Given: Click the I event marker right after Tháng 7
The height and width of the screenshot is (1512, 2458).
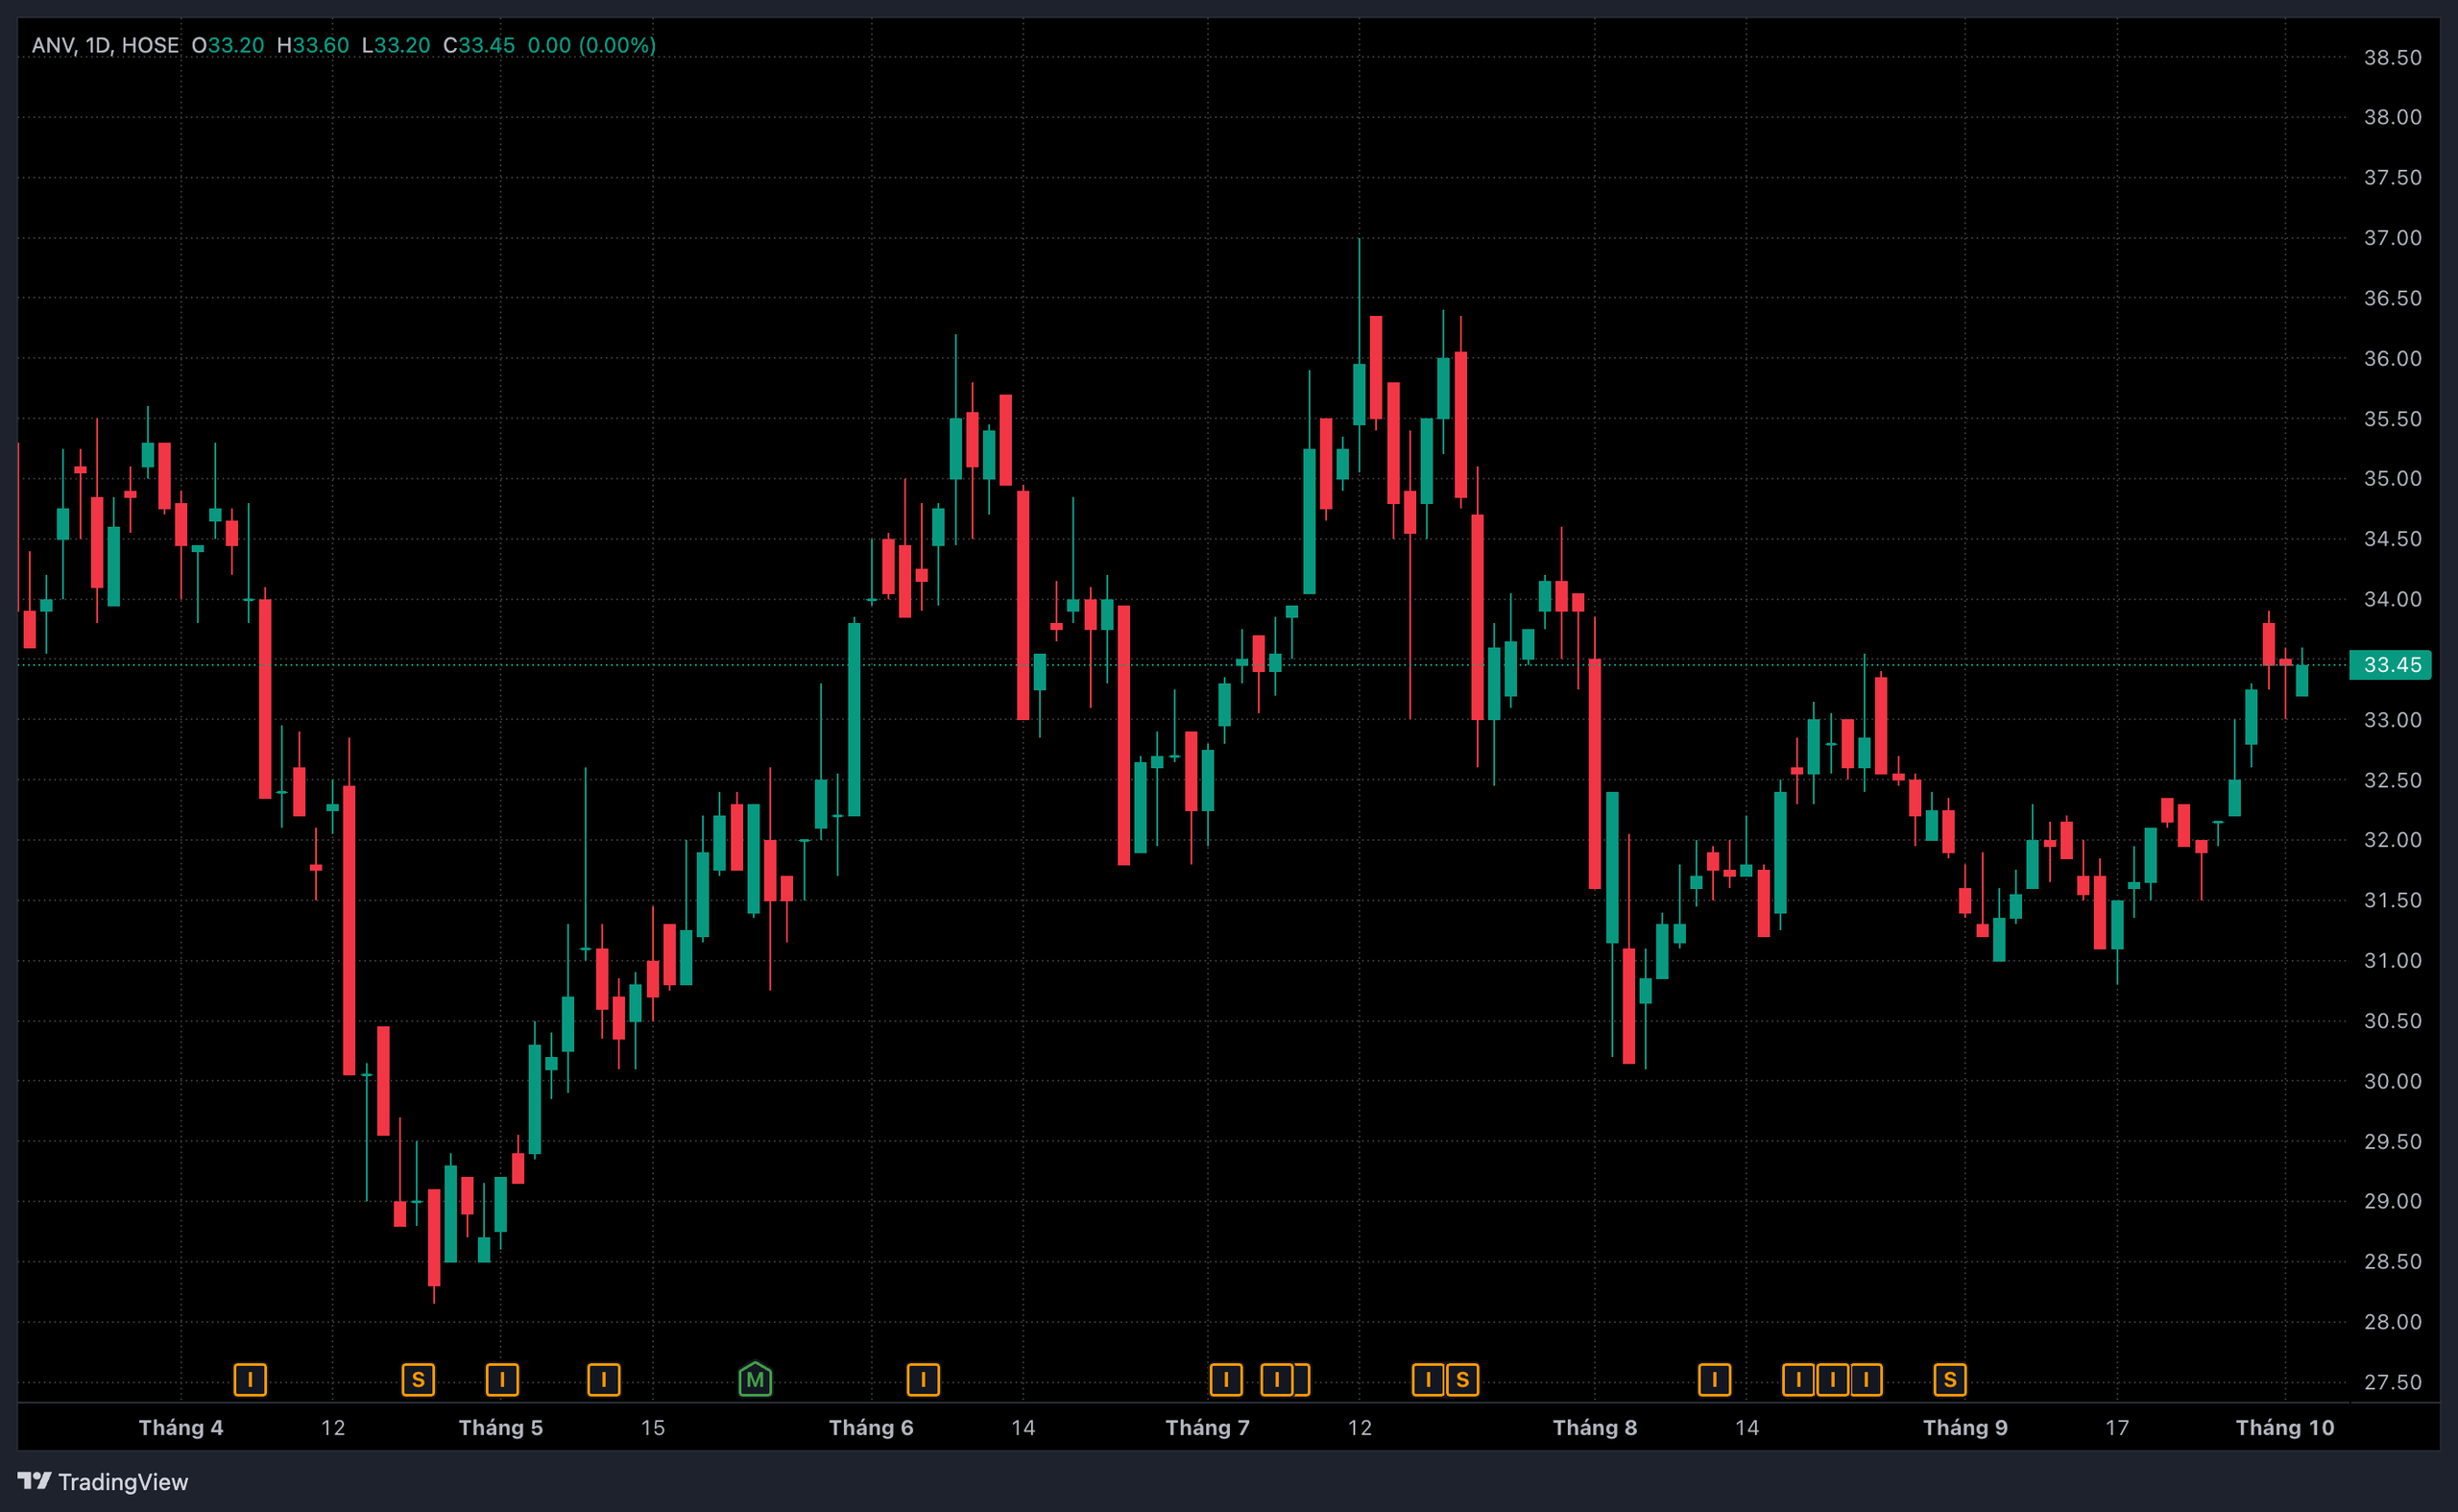Looking at the screenshot, I should point(1226,1380).
